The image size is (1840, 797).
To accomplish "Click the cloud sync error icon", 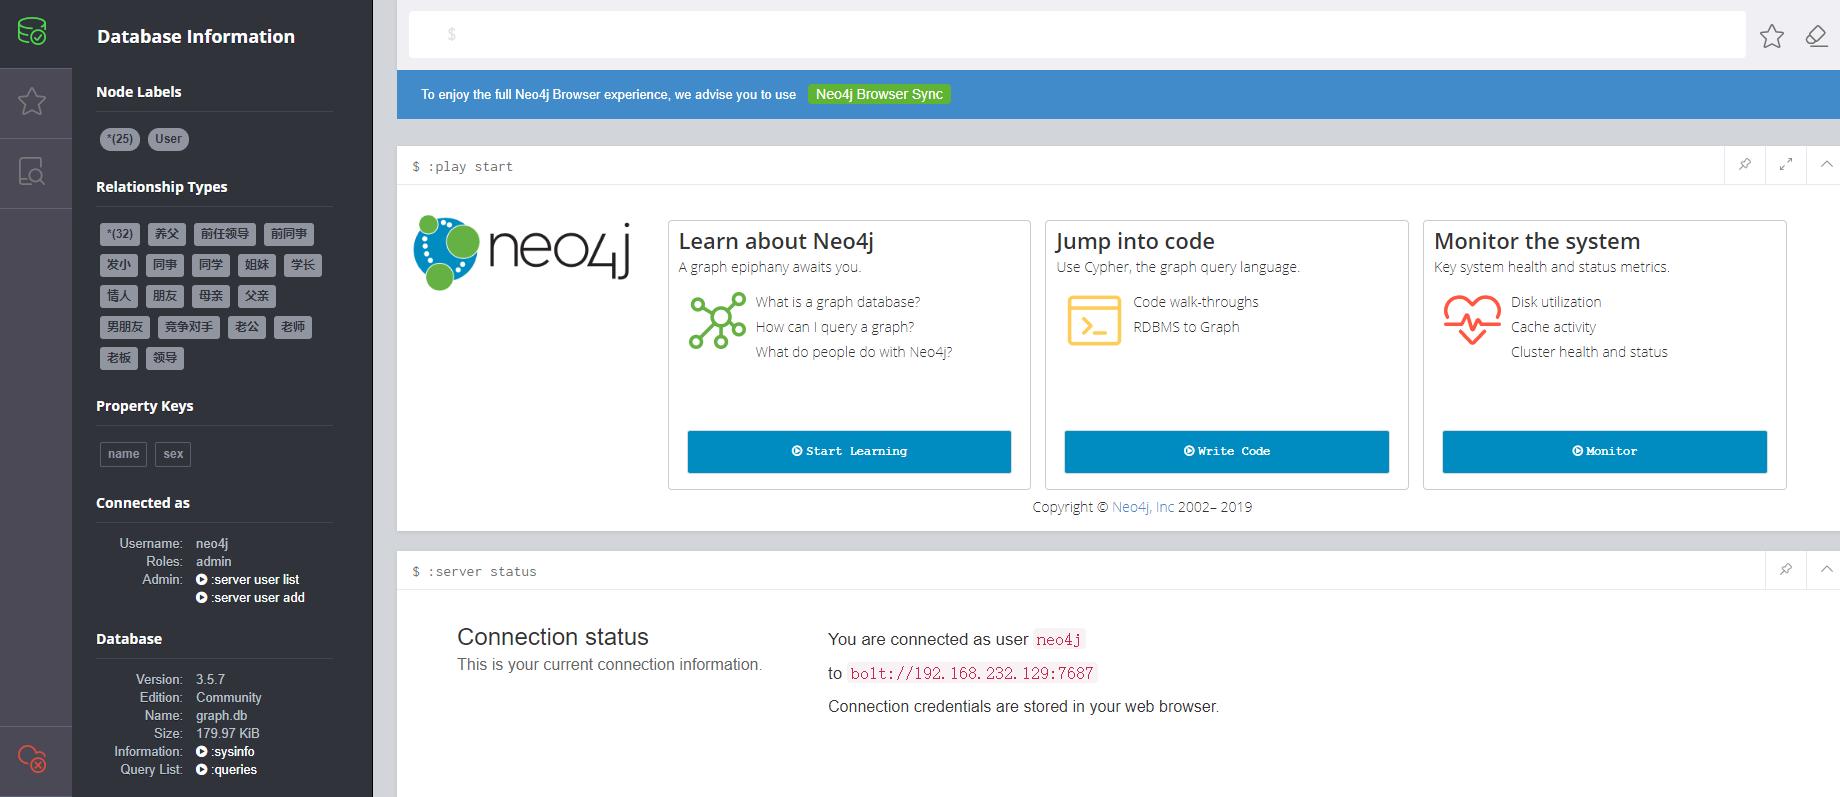I will pyautogui.click(x=32, y=758).
